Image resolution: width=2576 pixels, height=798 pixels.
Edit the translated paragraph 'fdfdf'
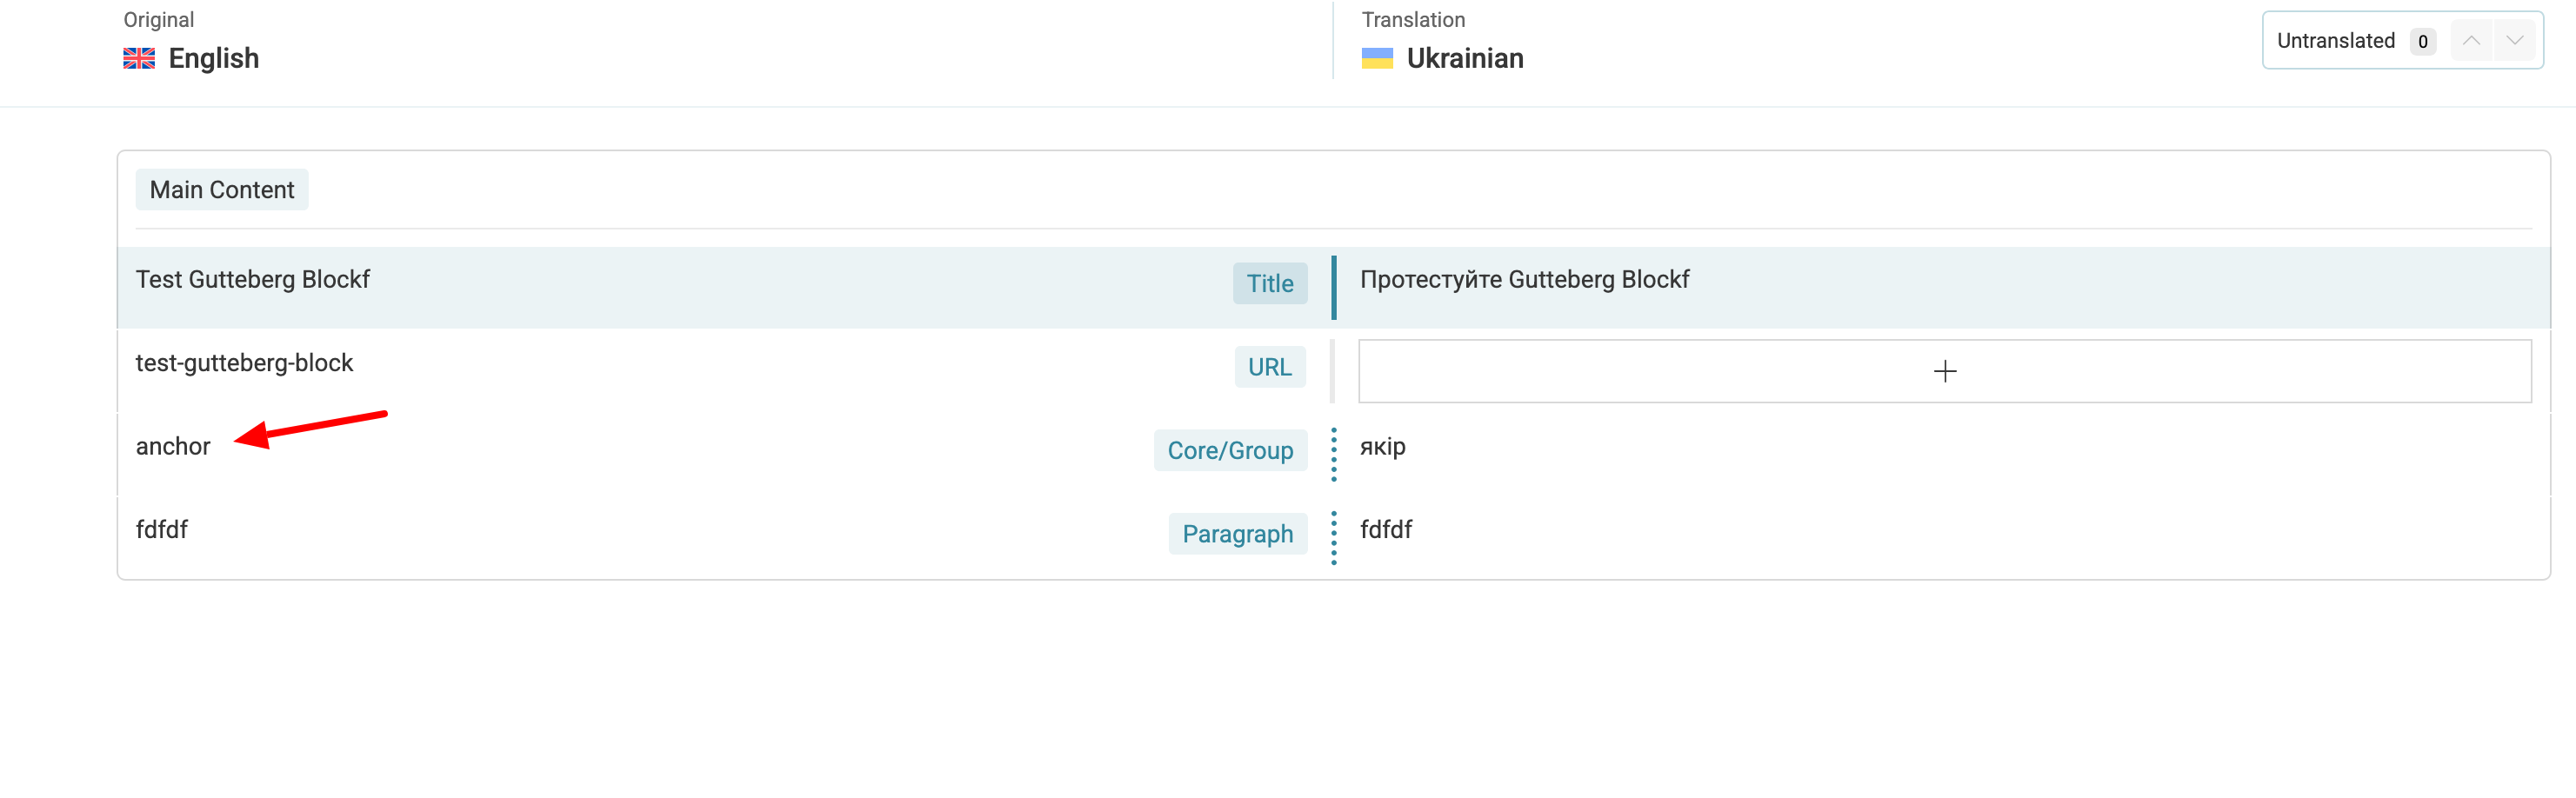[x=1386, y=530]
